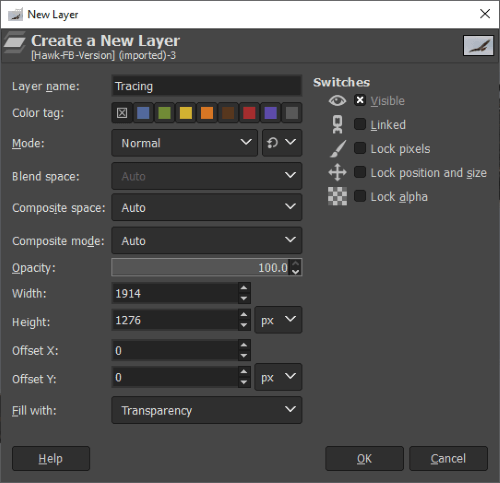Open the Fill with Transparency dropdown

[x=207, y=410]
